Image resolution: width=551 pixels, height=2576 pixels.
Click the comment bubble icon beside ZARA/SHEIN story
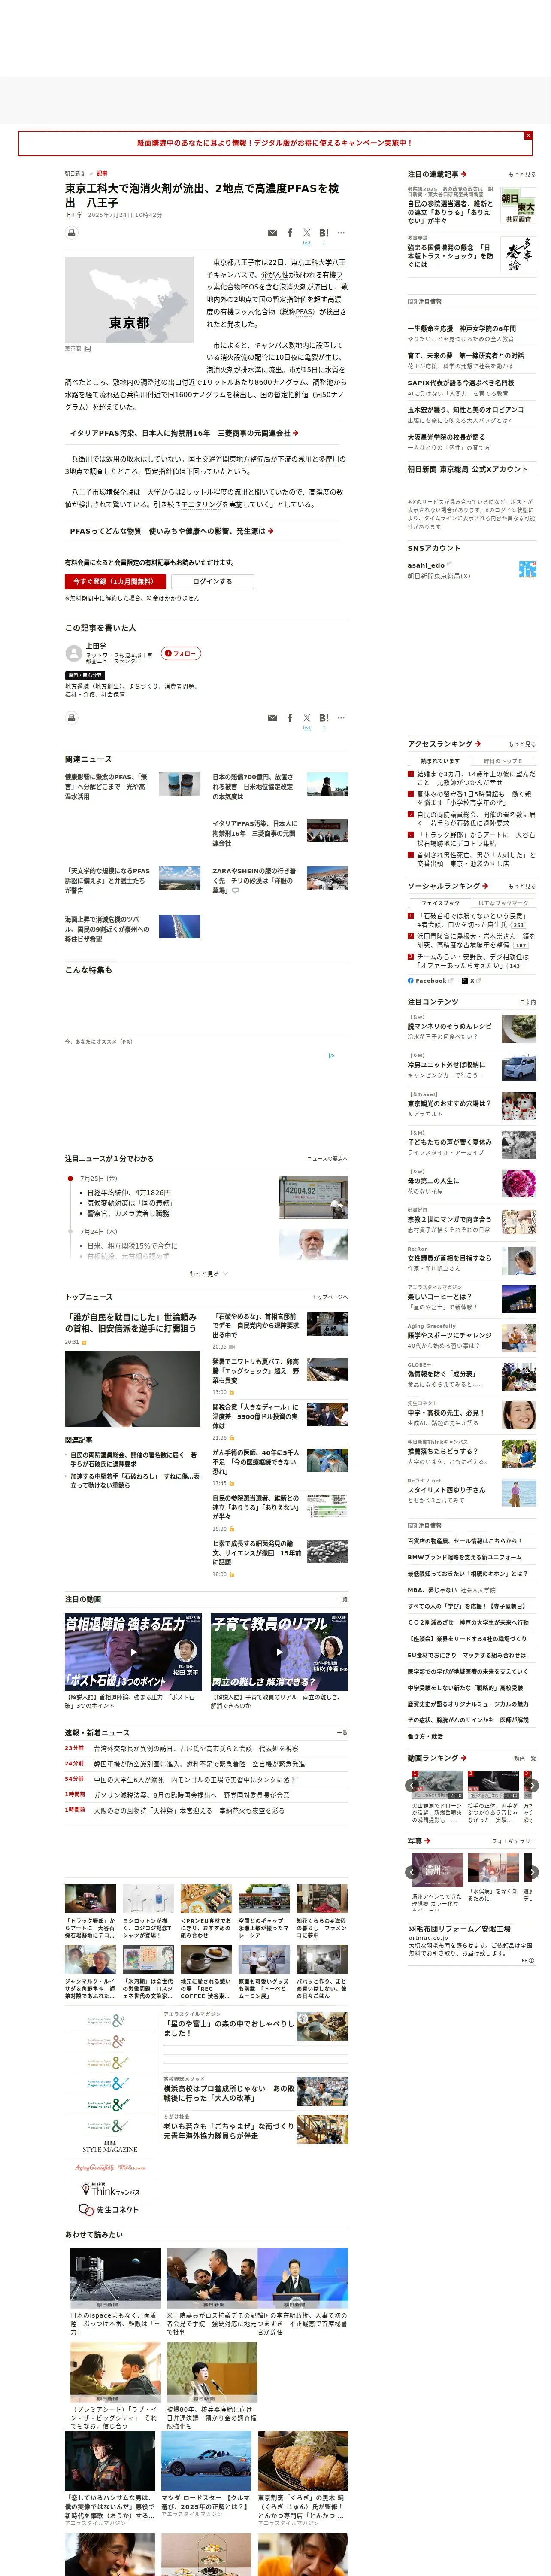click(x=236, y=890)
